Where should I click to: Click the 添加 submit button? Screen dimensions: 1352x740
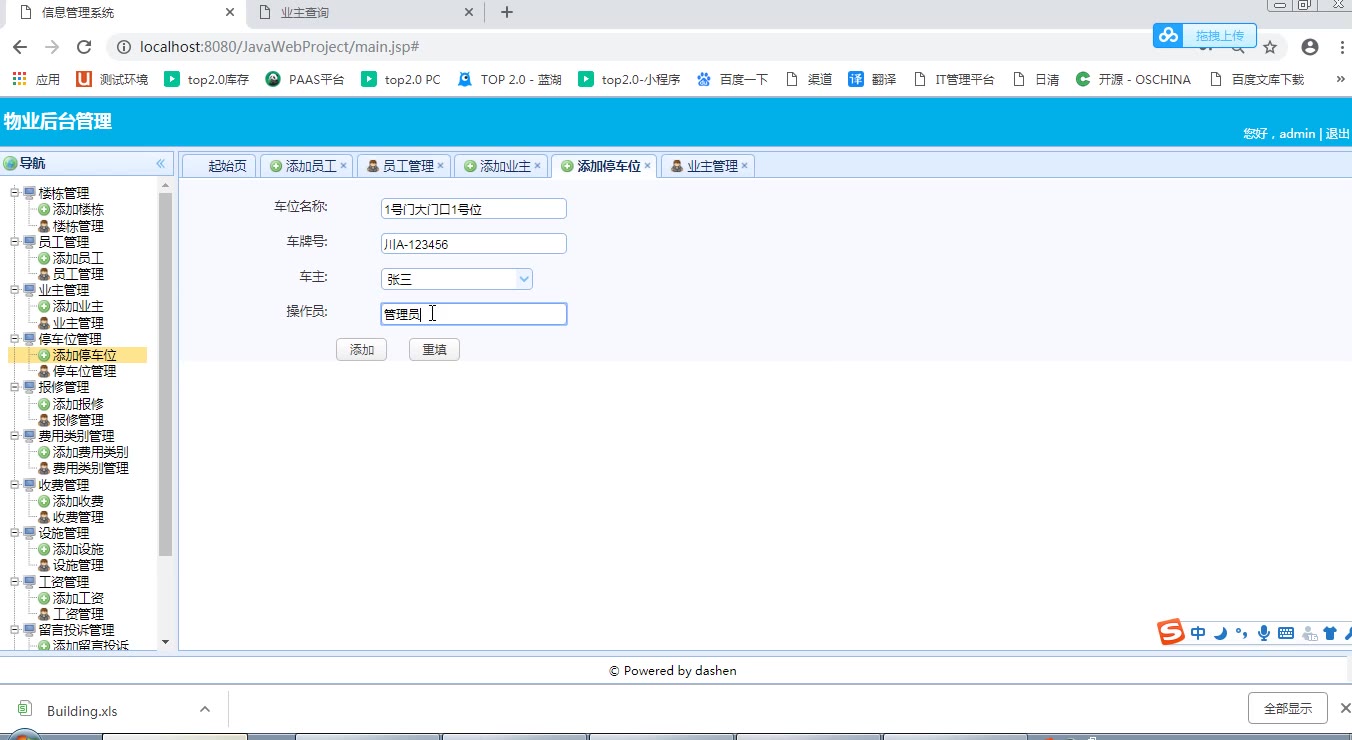point(361,349)
